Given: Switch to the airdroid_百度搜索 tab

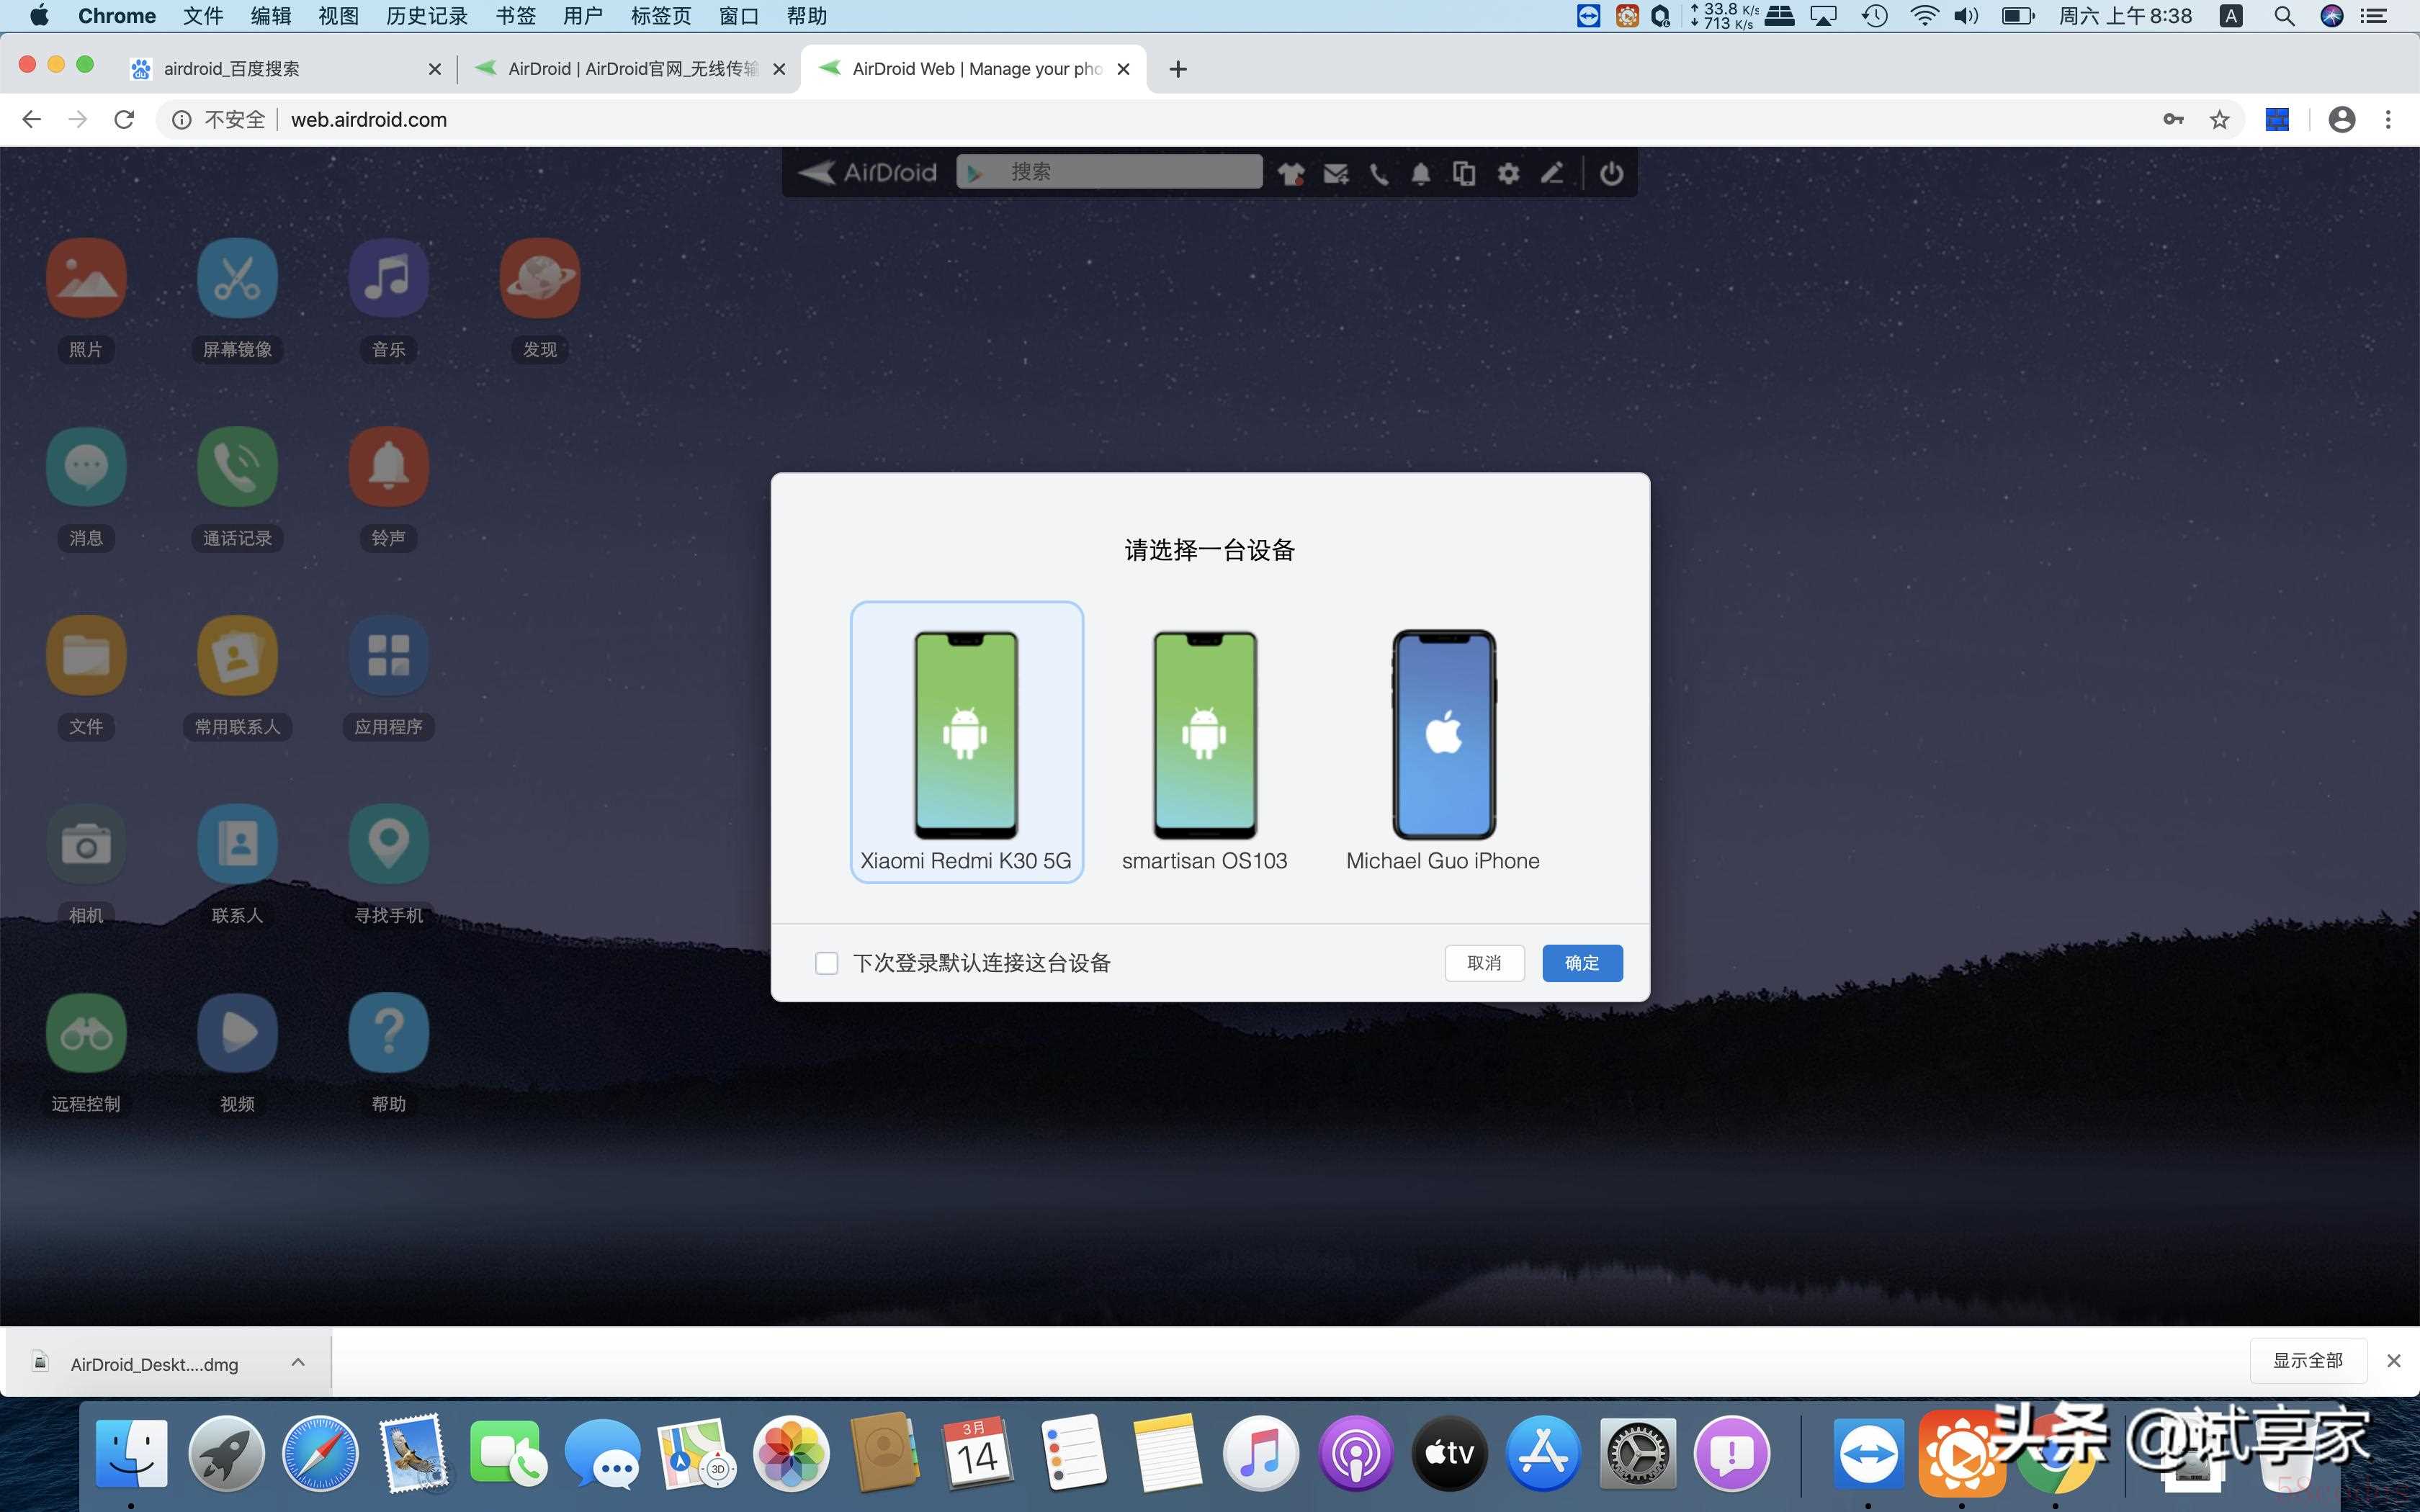Looking at the screenshot, I should coord(285,69).
